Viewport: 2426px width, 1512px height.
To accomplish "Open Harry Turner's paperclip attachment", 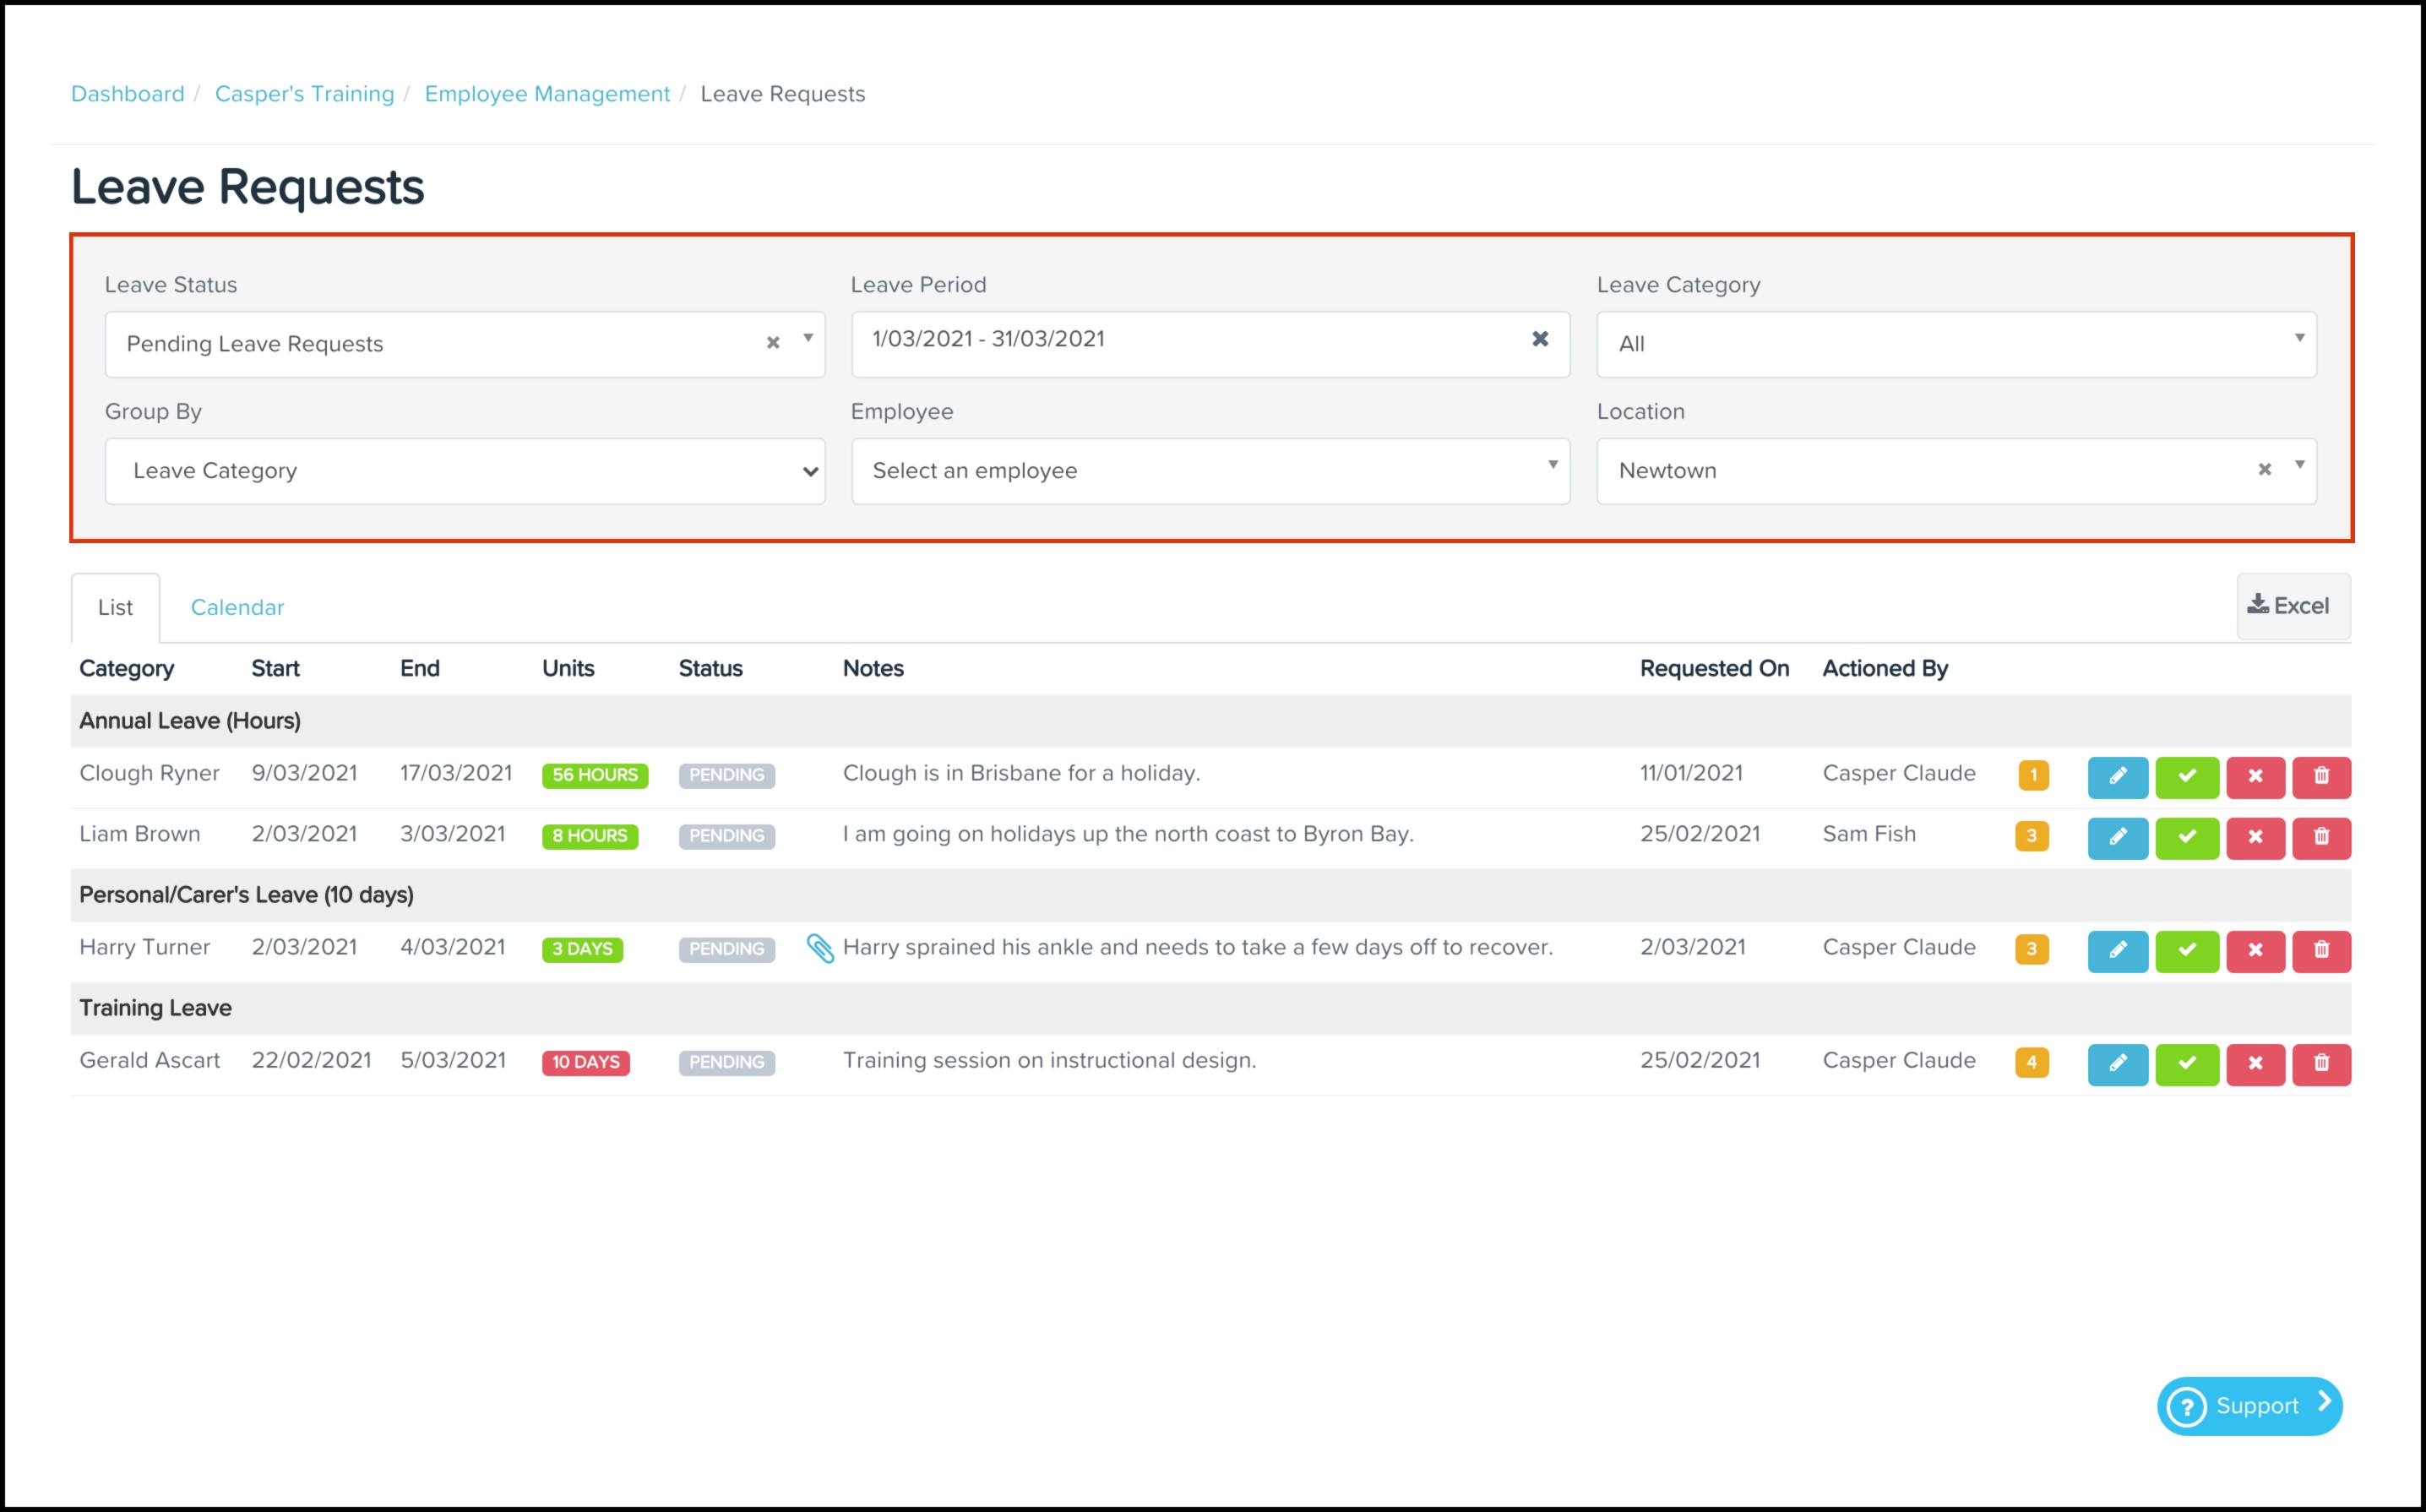I will coord(820,948).
